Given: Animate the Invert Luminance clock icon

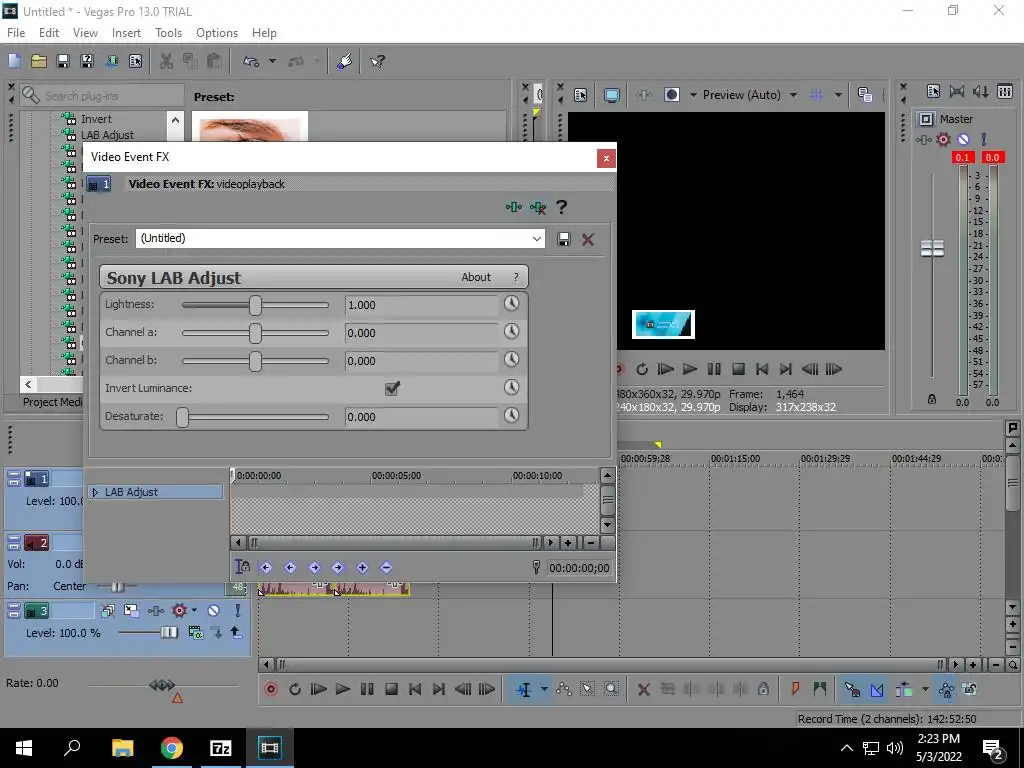Looking at the screenshot, I should [511, 387].
